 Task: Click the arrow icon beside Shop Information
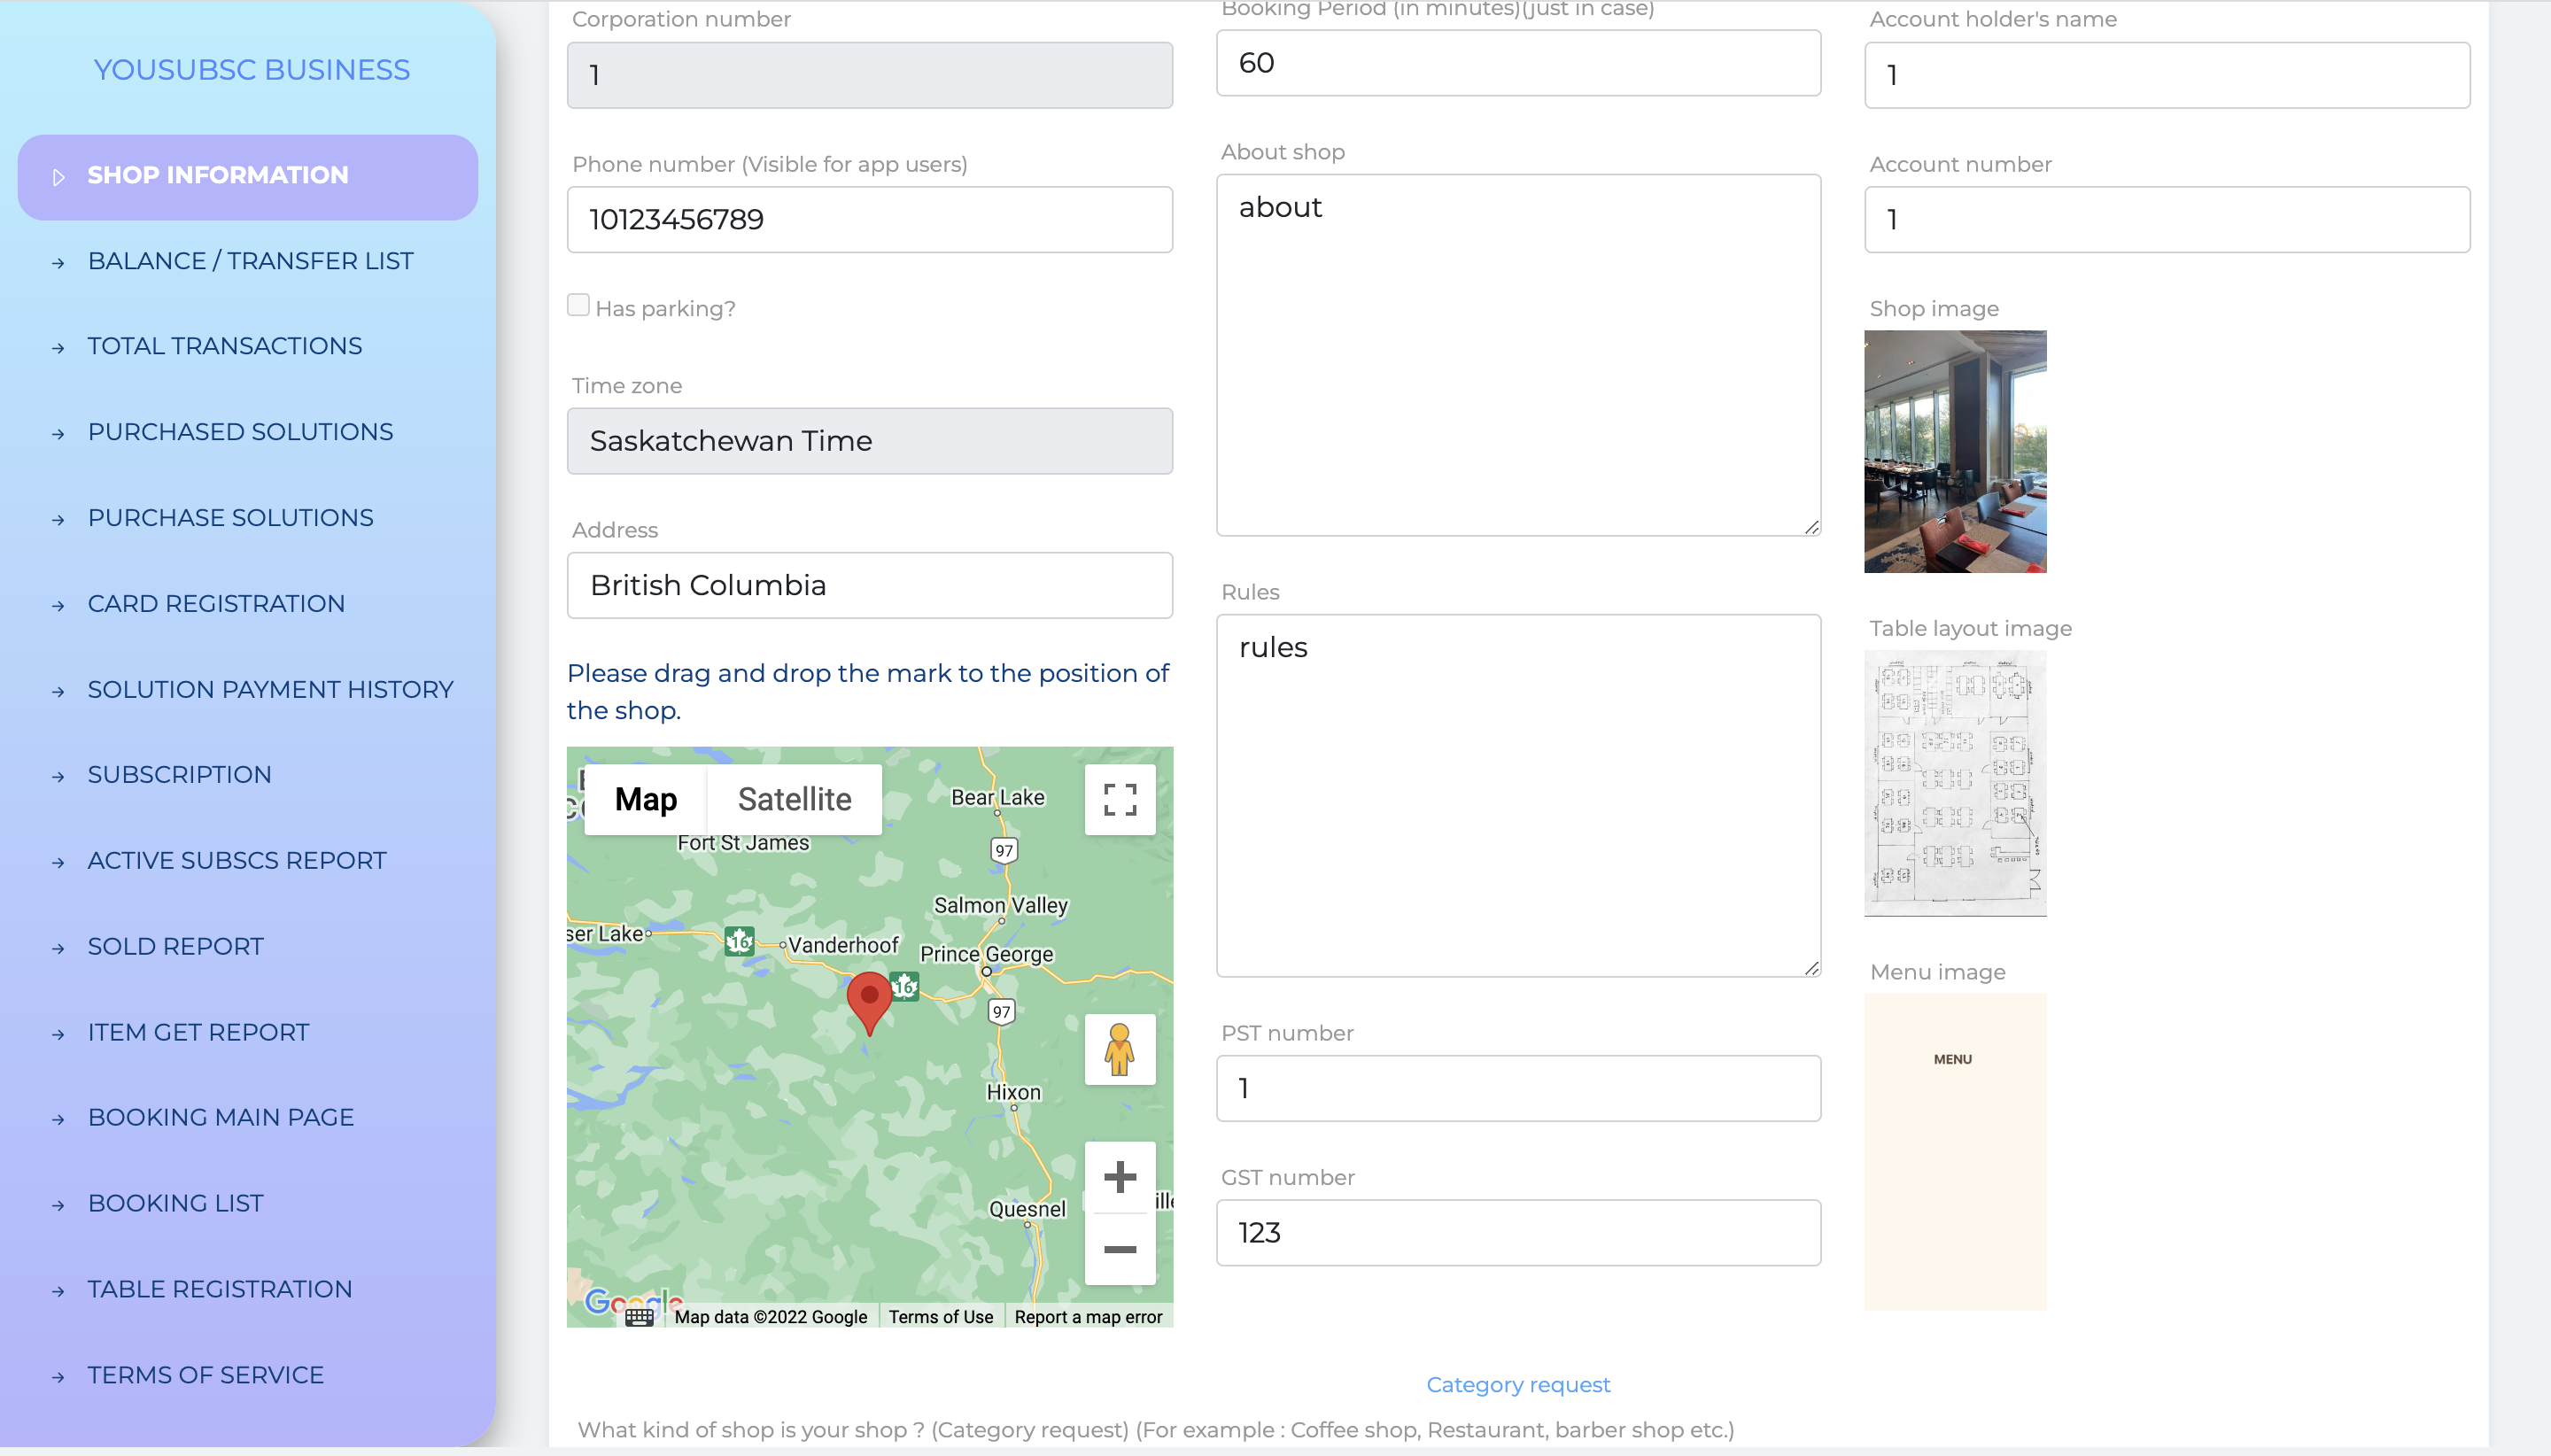58,177
